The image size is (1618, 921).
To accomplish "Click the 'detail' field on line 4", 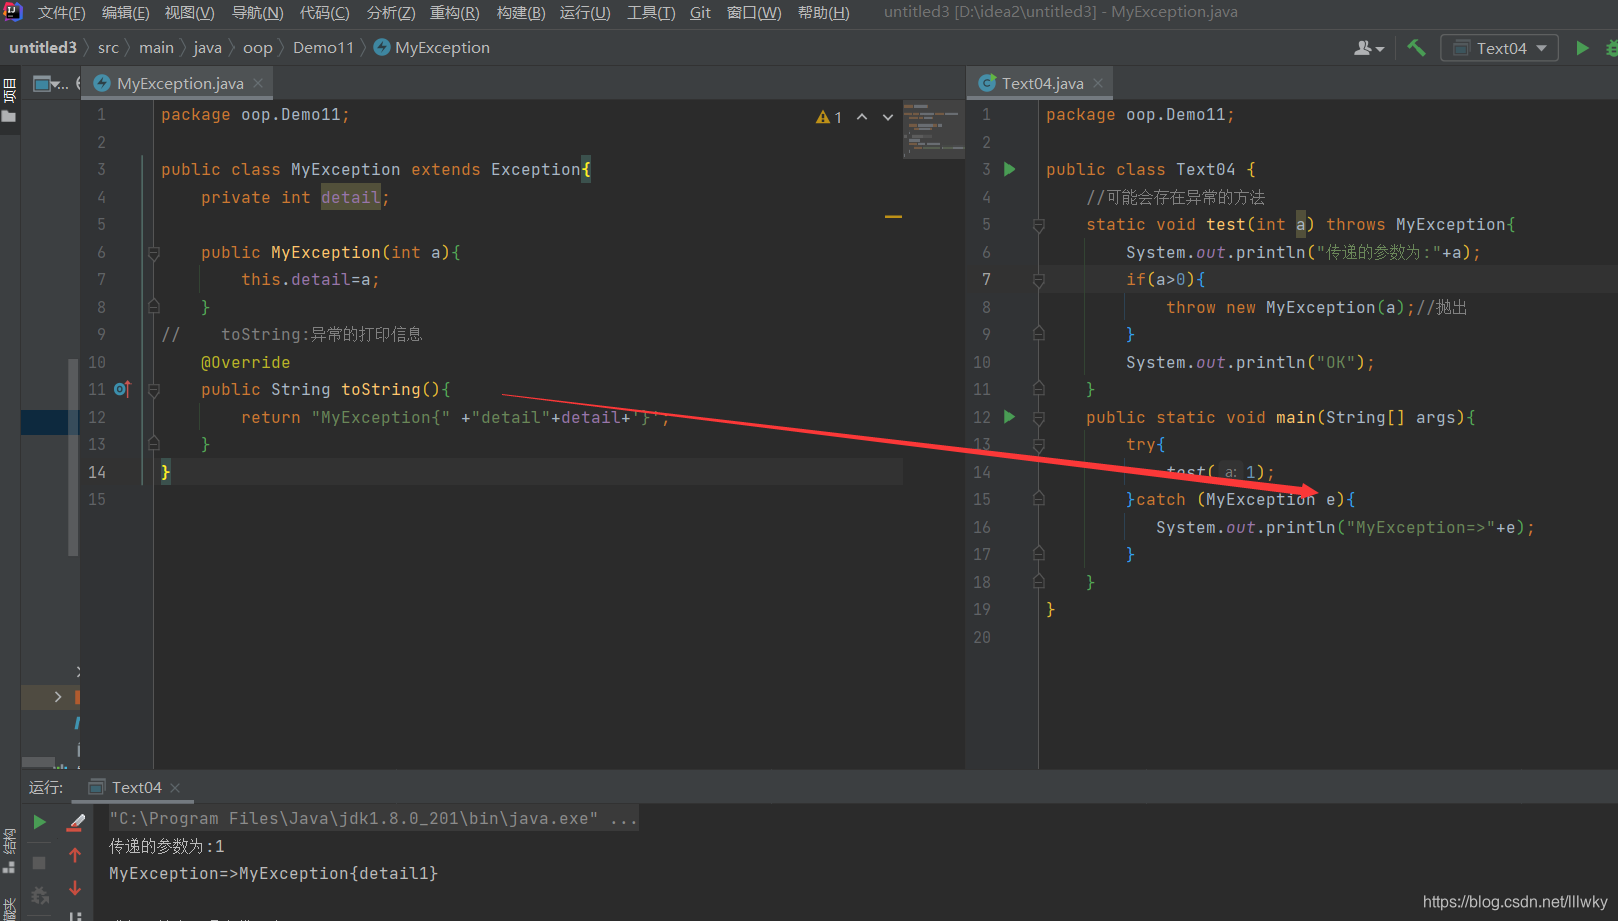I will [350, 198].
